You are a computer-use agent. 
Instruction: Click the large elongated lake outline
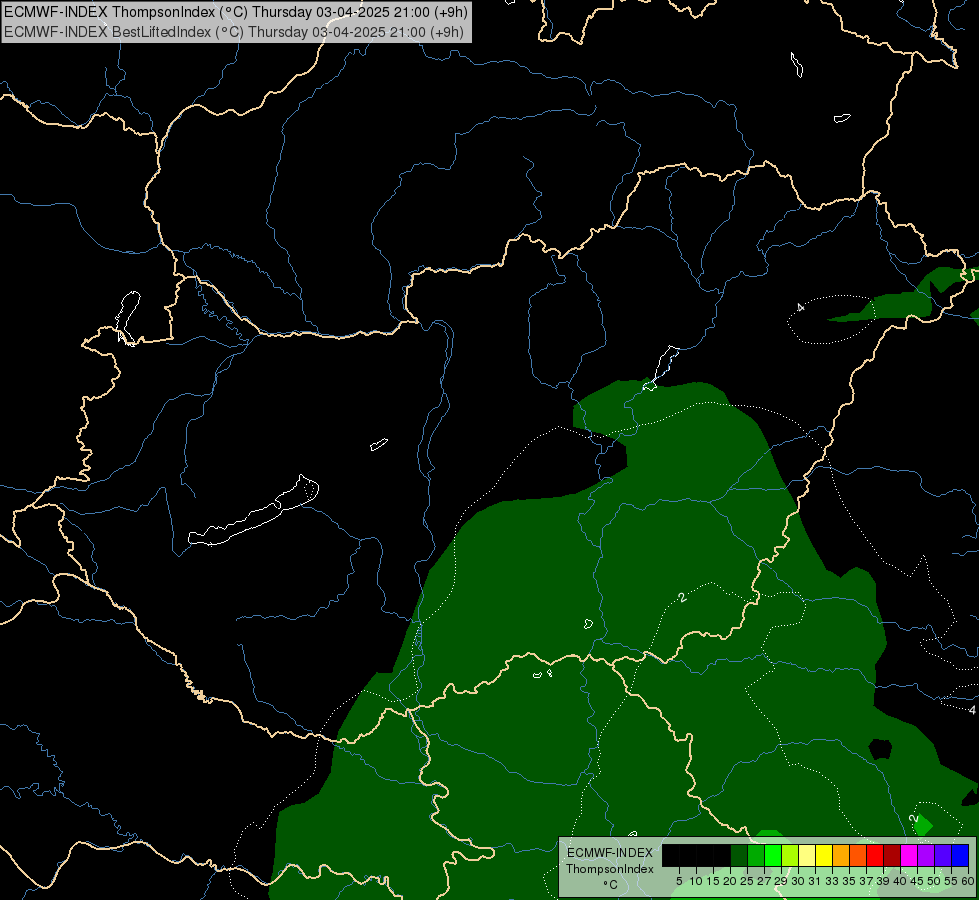(x=253, y=510)
